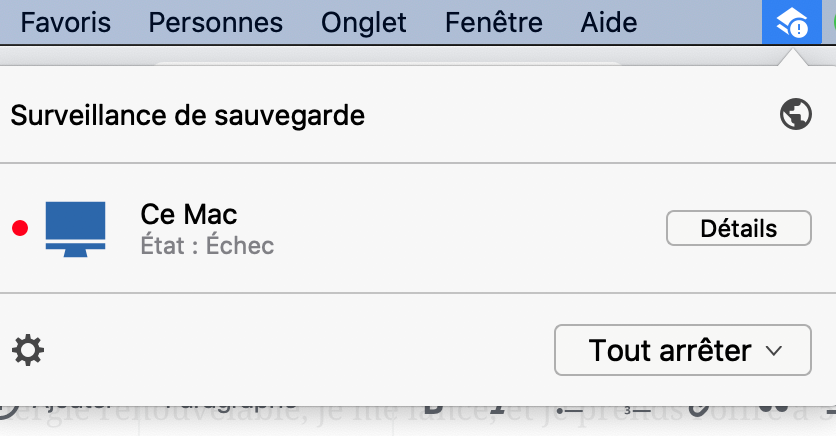
Task: Toggle bold formatting in the editor toolbar
Action: (x=434, y=409)
